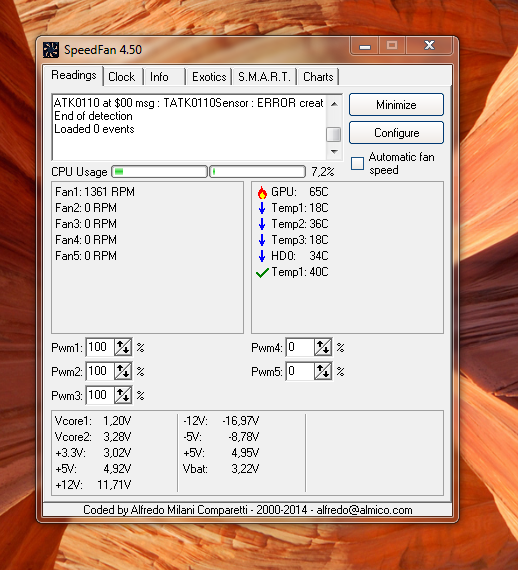This screenshot has width=518, height=570.
Task: Open the Exotics tab
Action: point(209,77)
